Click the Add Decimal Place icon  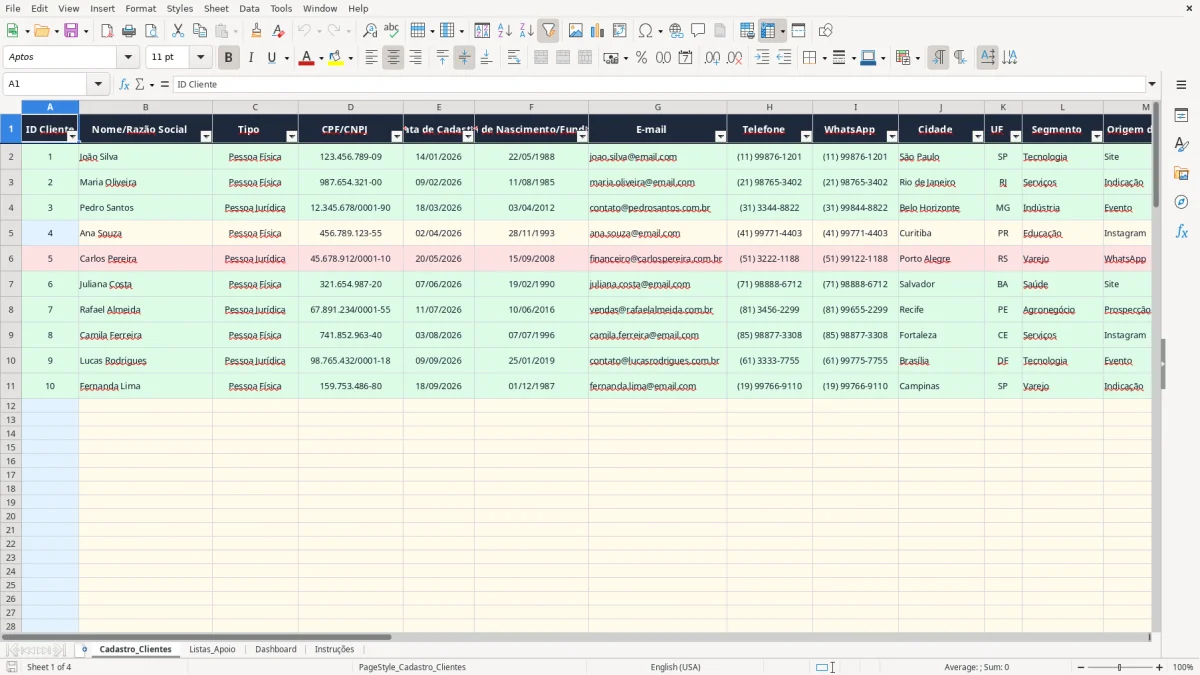click(712, 58)
